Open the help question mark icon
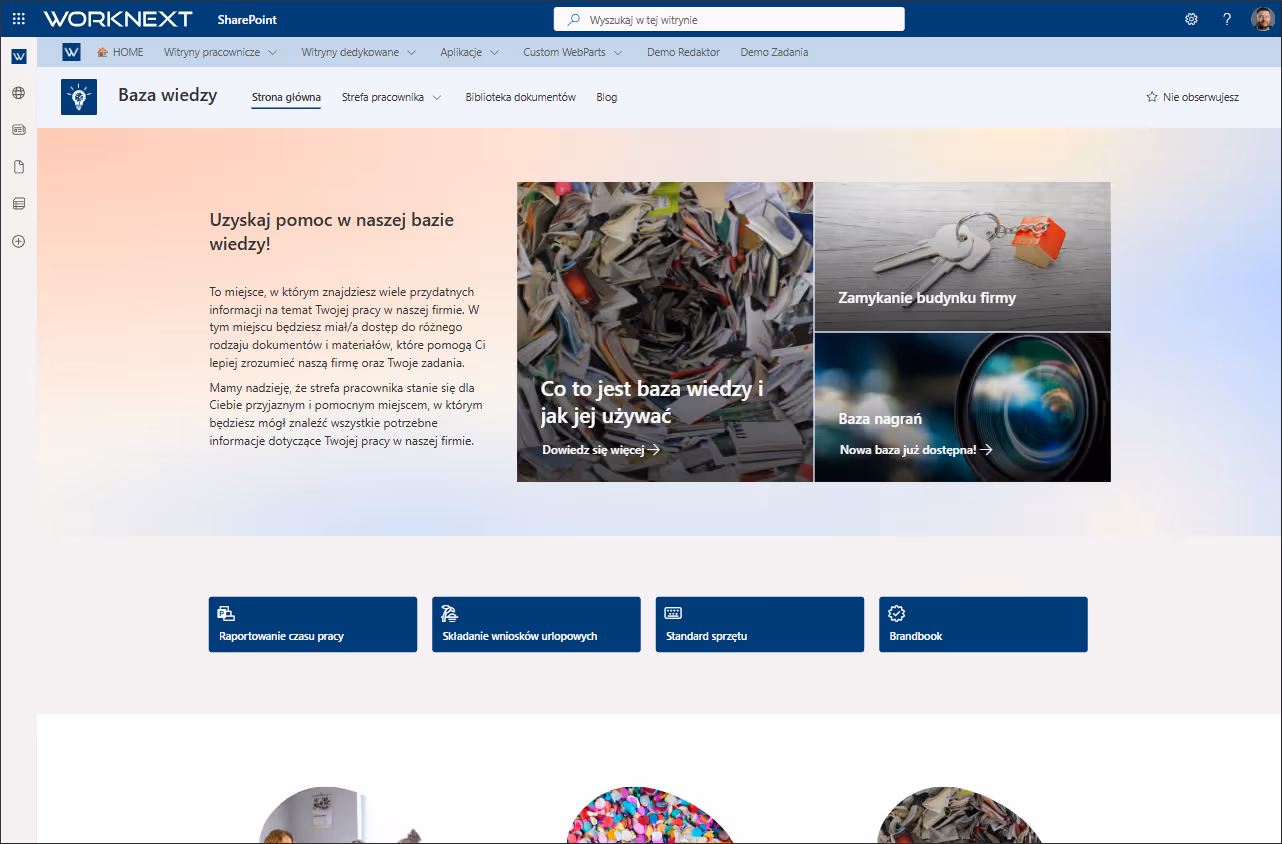The height and width of the screenshot is (844, 1282). pos(1227,19)
